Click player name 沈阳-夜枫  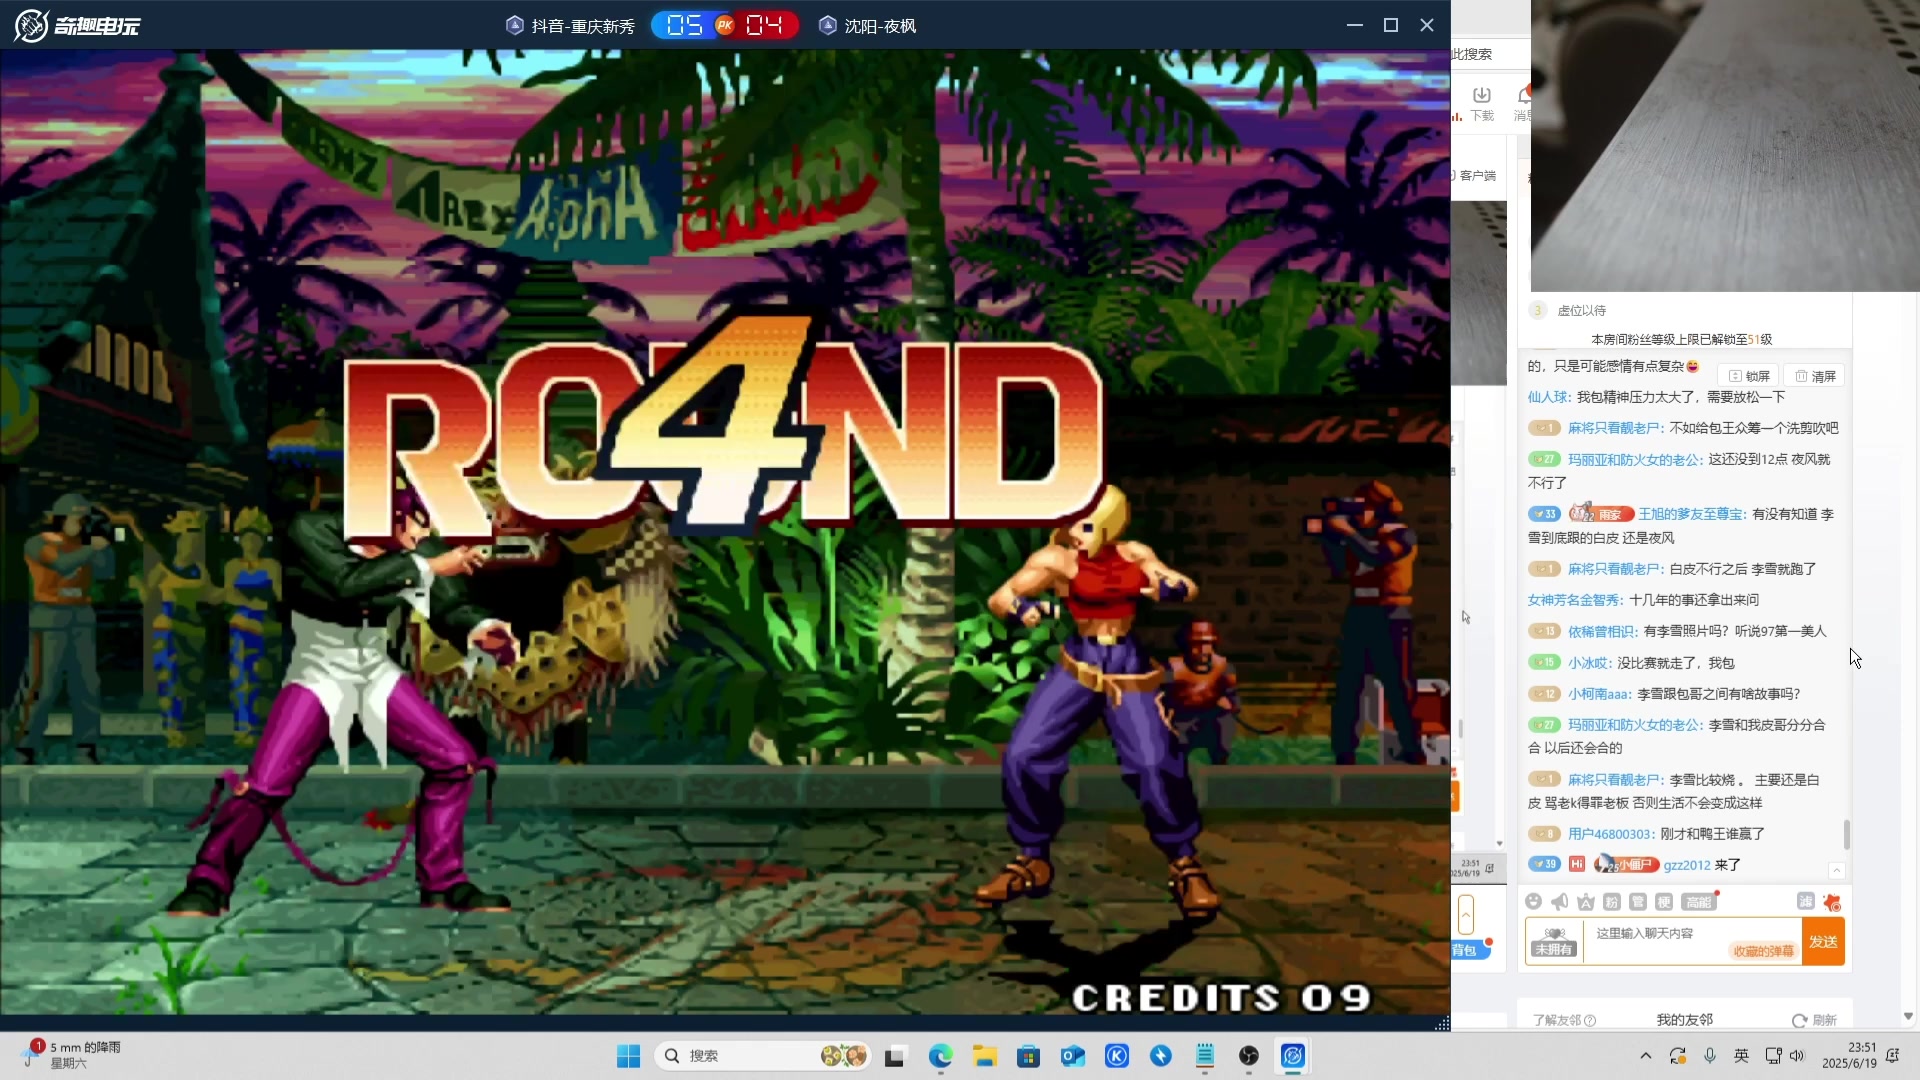click(880, 26)
